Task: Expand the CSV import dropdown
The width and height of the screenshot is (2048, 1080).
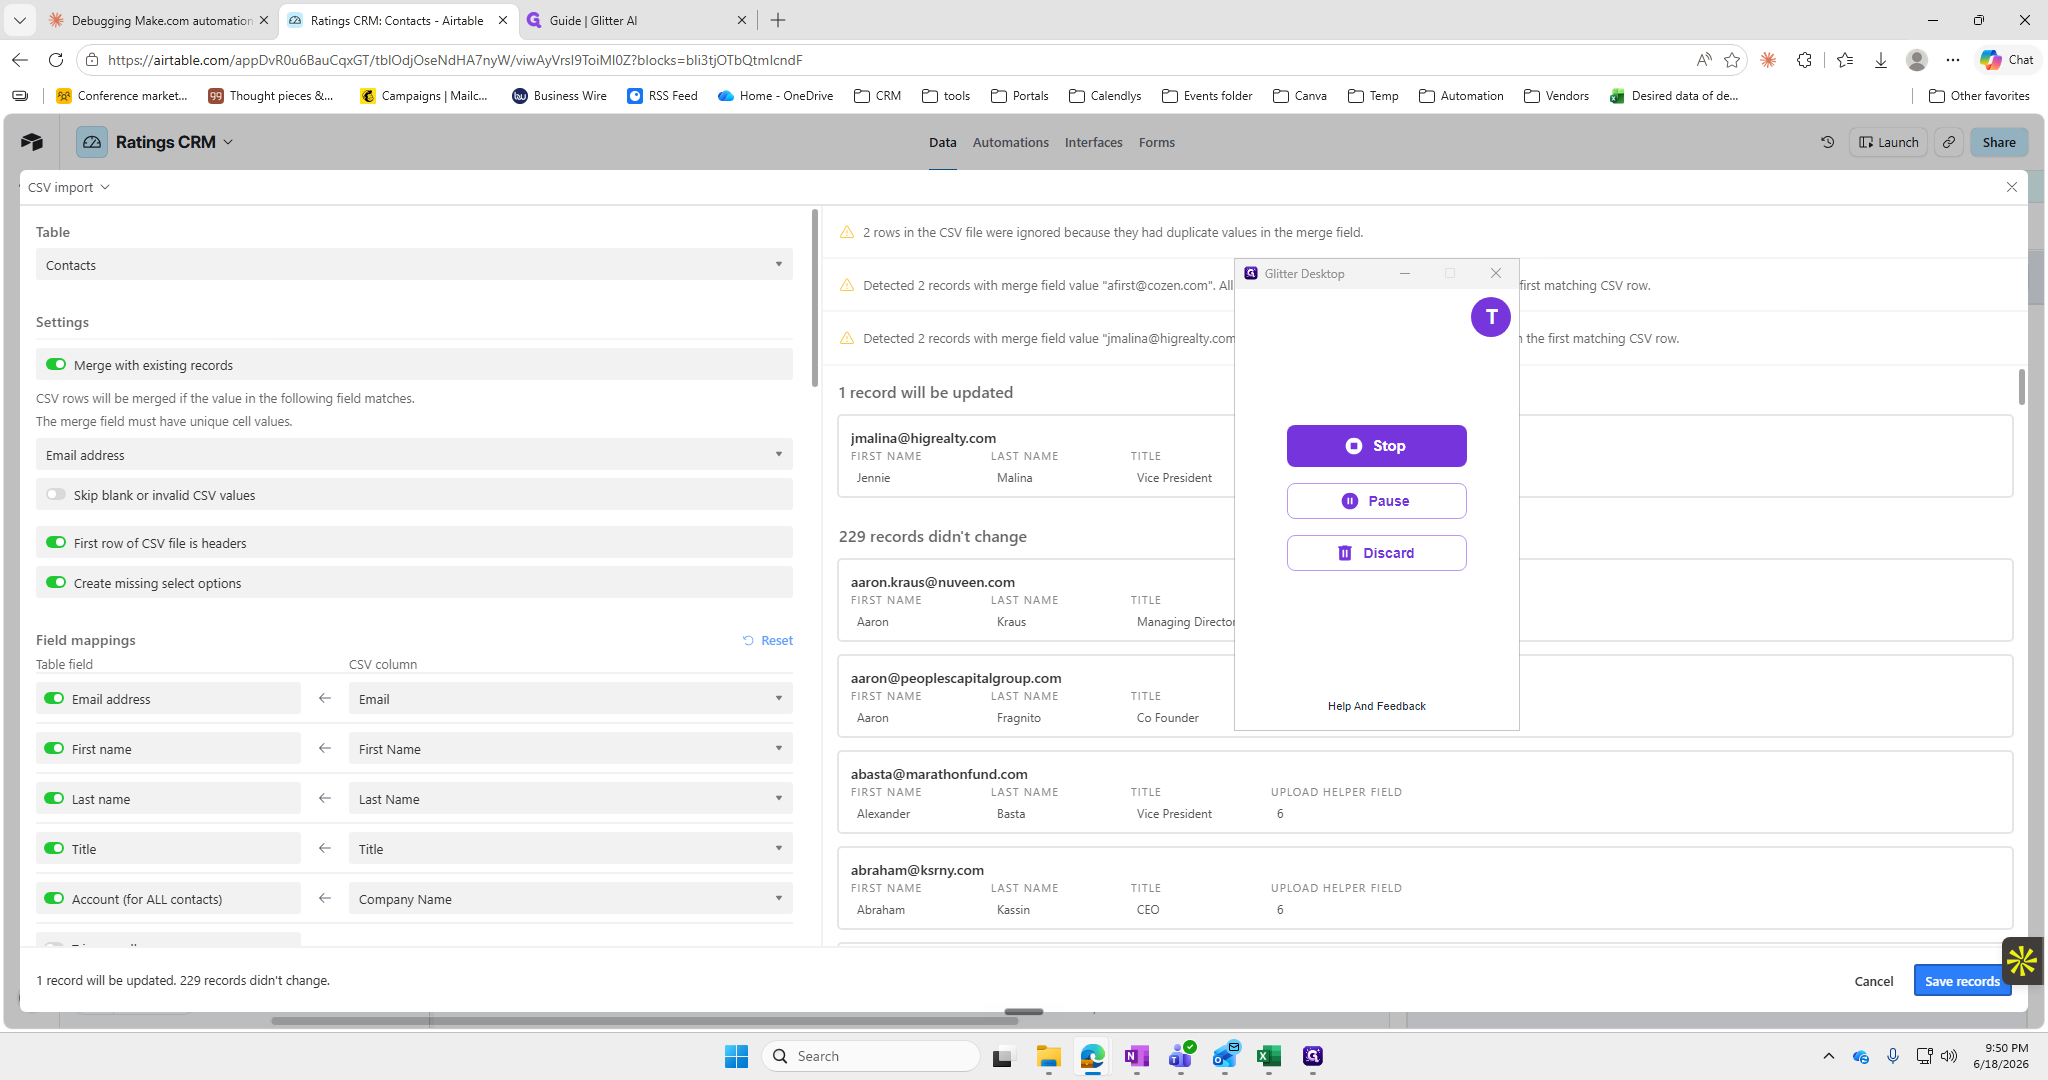Action: point(68,187)
